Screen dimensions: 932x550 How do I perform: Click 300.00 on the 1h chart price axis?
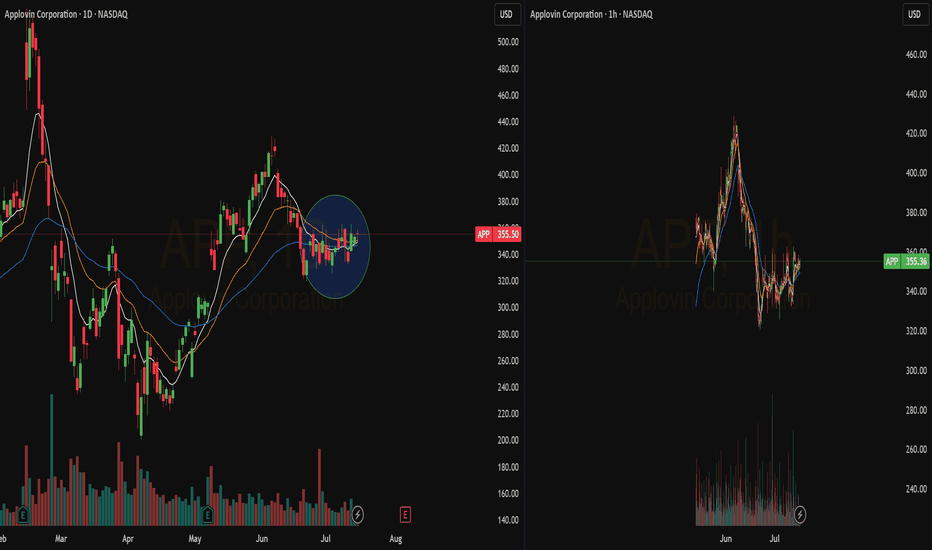916,370
